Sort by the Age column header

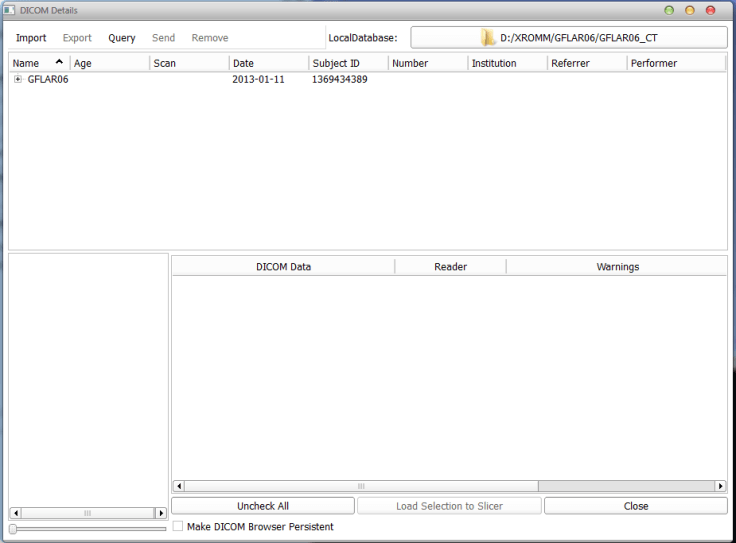(109, 63)
